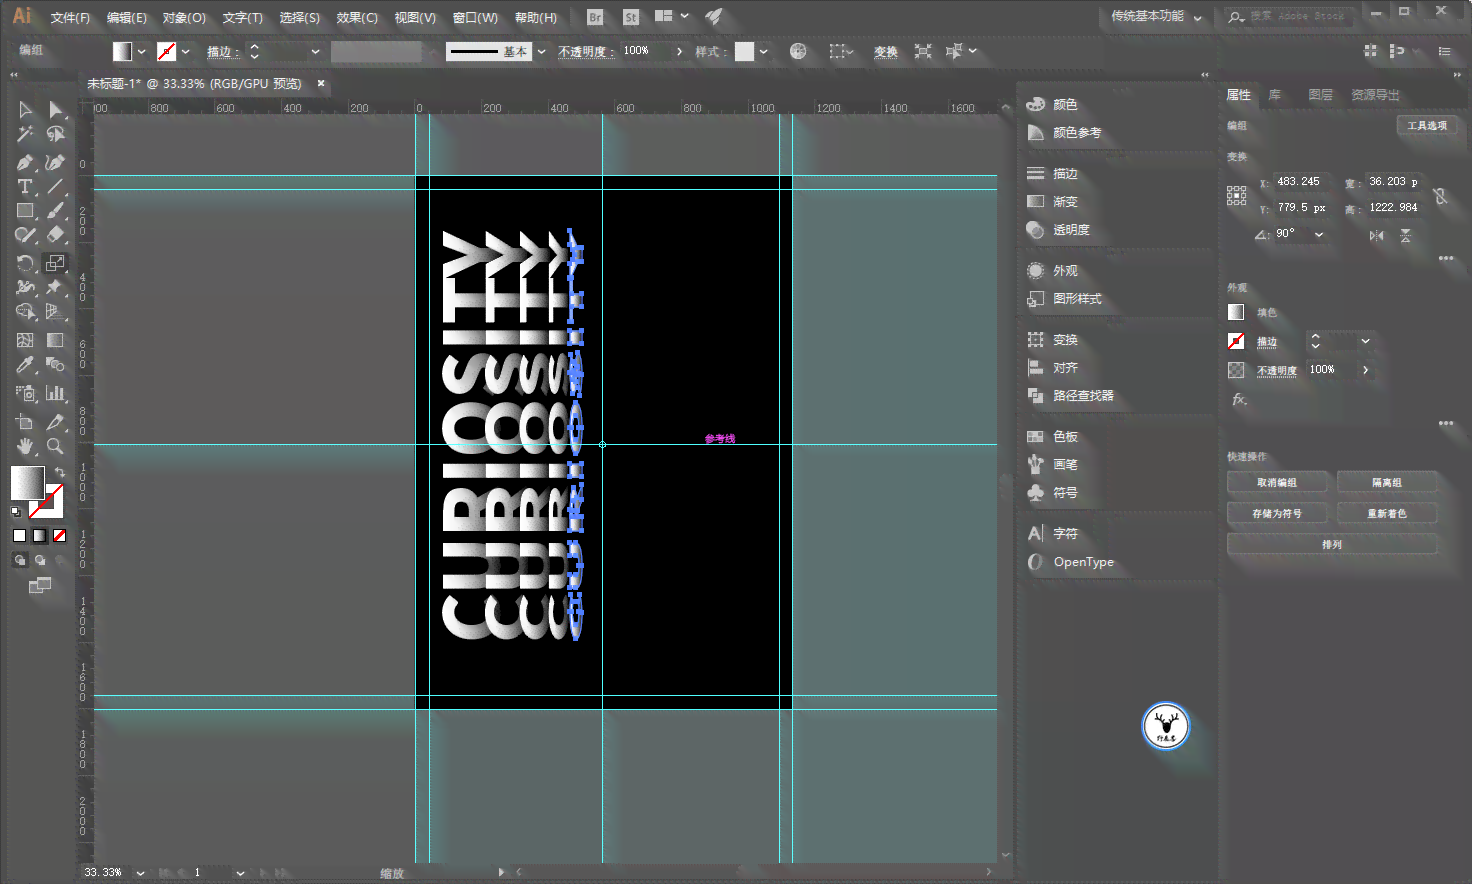1472x884 pixels.
Task: Select the Selection tool arrow
Action: (25, 109)
